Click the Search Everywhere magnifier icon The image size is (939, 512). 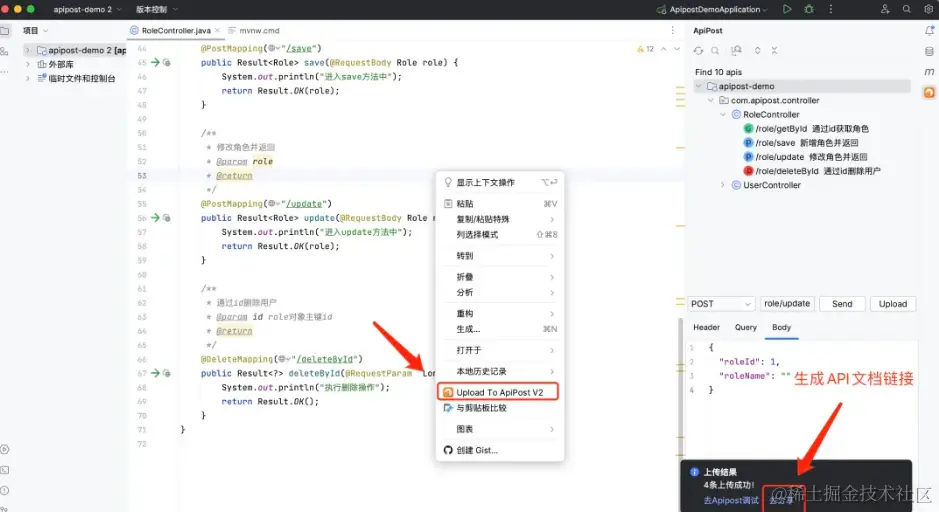coord(907,9)
